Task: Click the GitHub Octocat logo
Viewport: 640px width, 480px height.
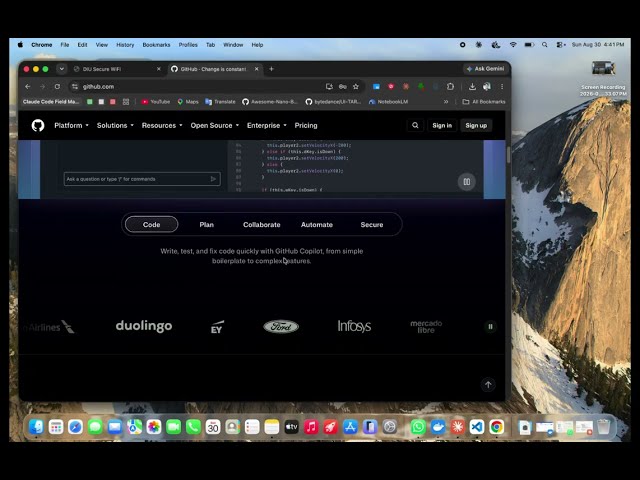Action: point(38,125)
